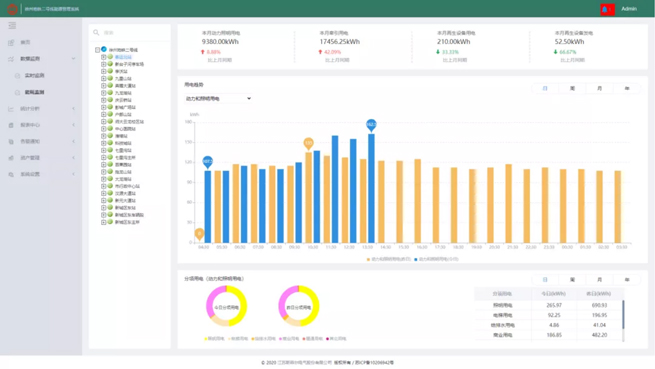Toggle the orange yesterday series in chart legend
This screenshot has height=369, width=655.
(x=388, y=260)
